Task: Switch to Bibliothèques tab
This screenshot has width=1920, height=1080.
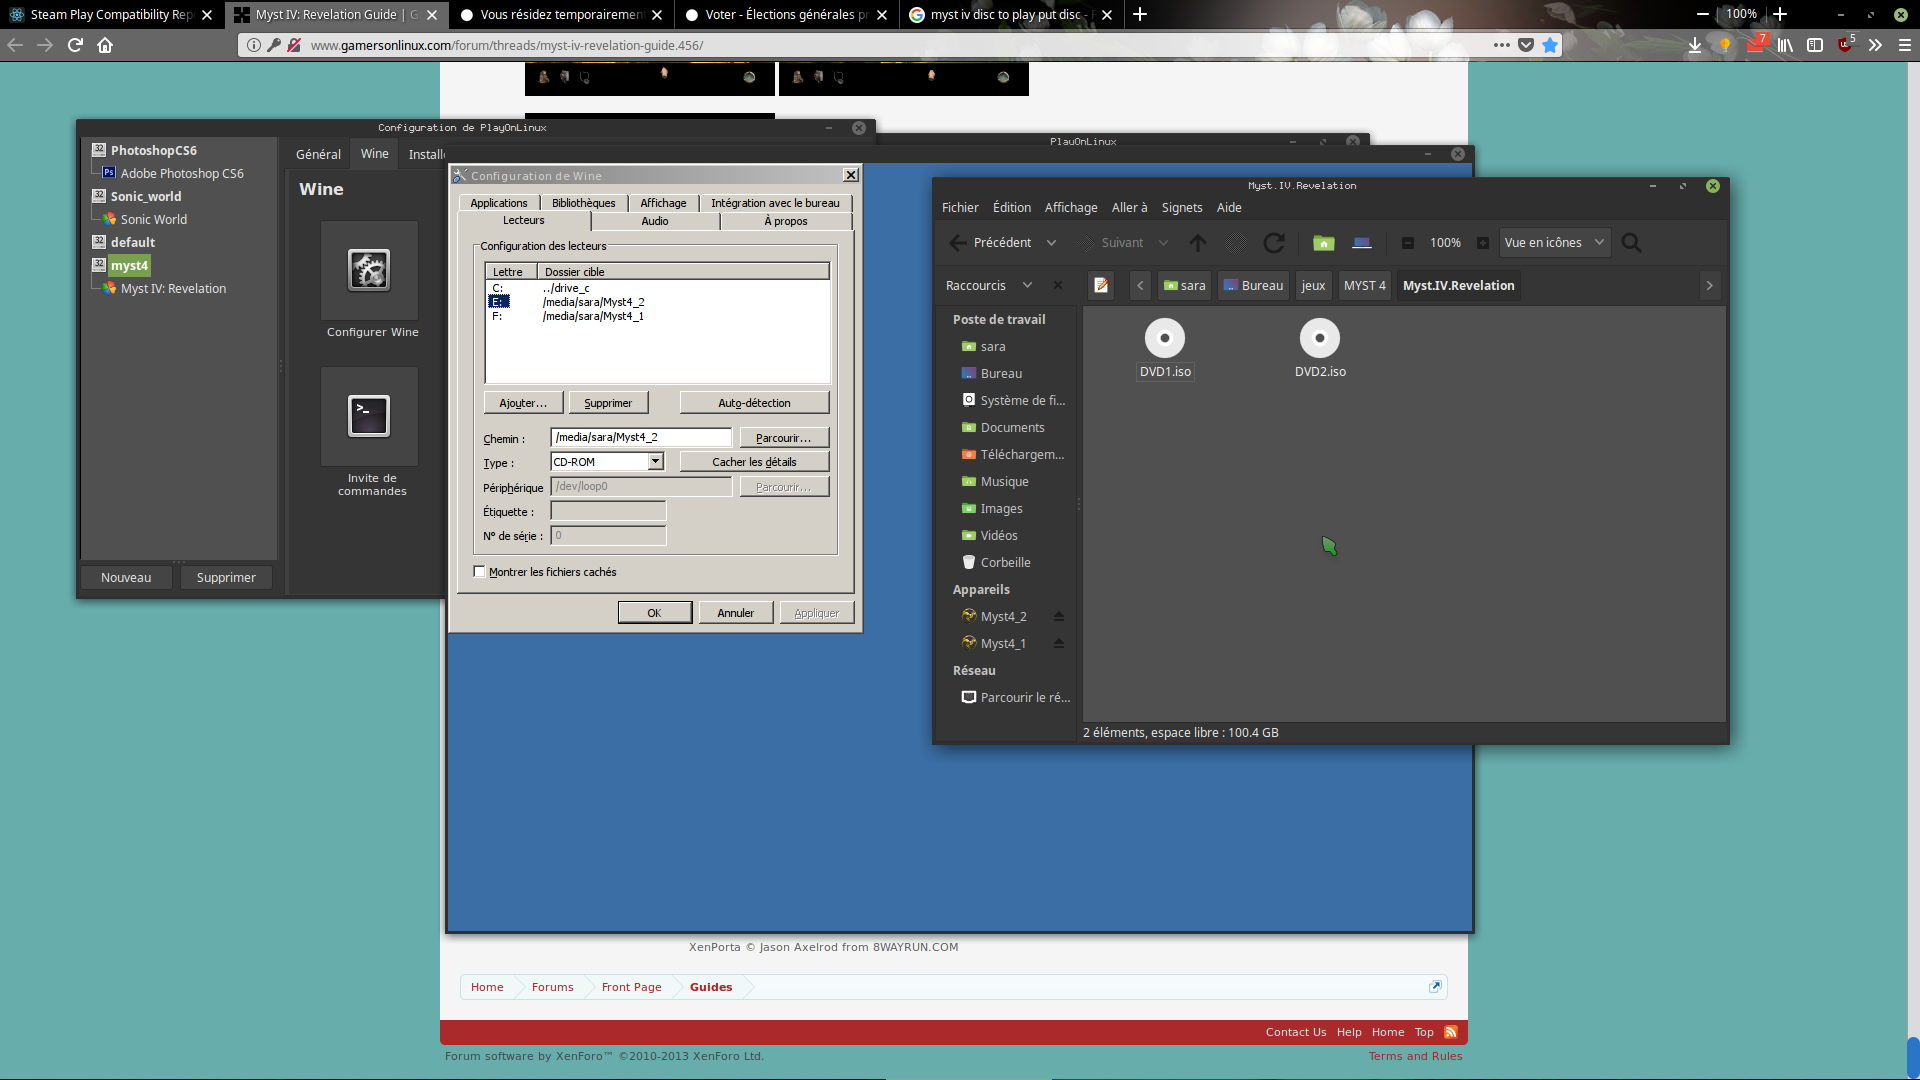Action: pos(584,203)
